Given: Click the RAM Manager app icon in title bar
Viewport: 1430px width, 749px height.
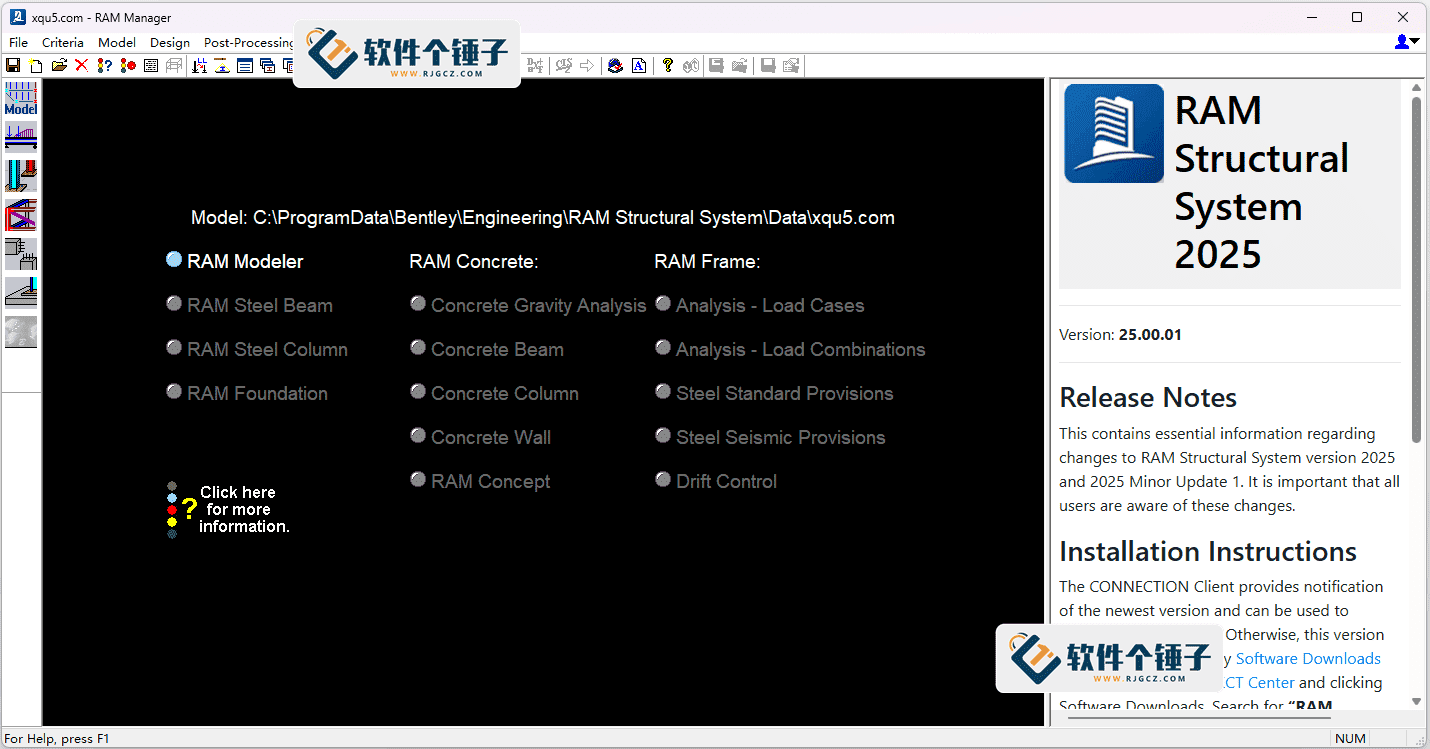Looking at the screenshot, I should [17, 17].
